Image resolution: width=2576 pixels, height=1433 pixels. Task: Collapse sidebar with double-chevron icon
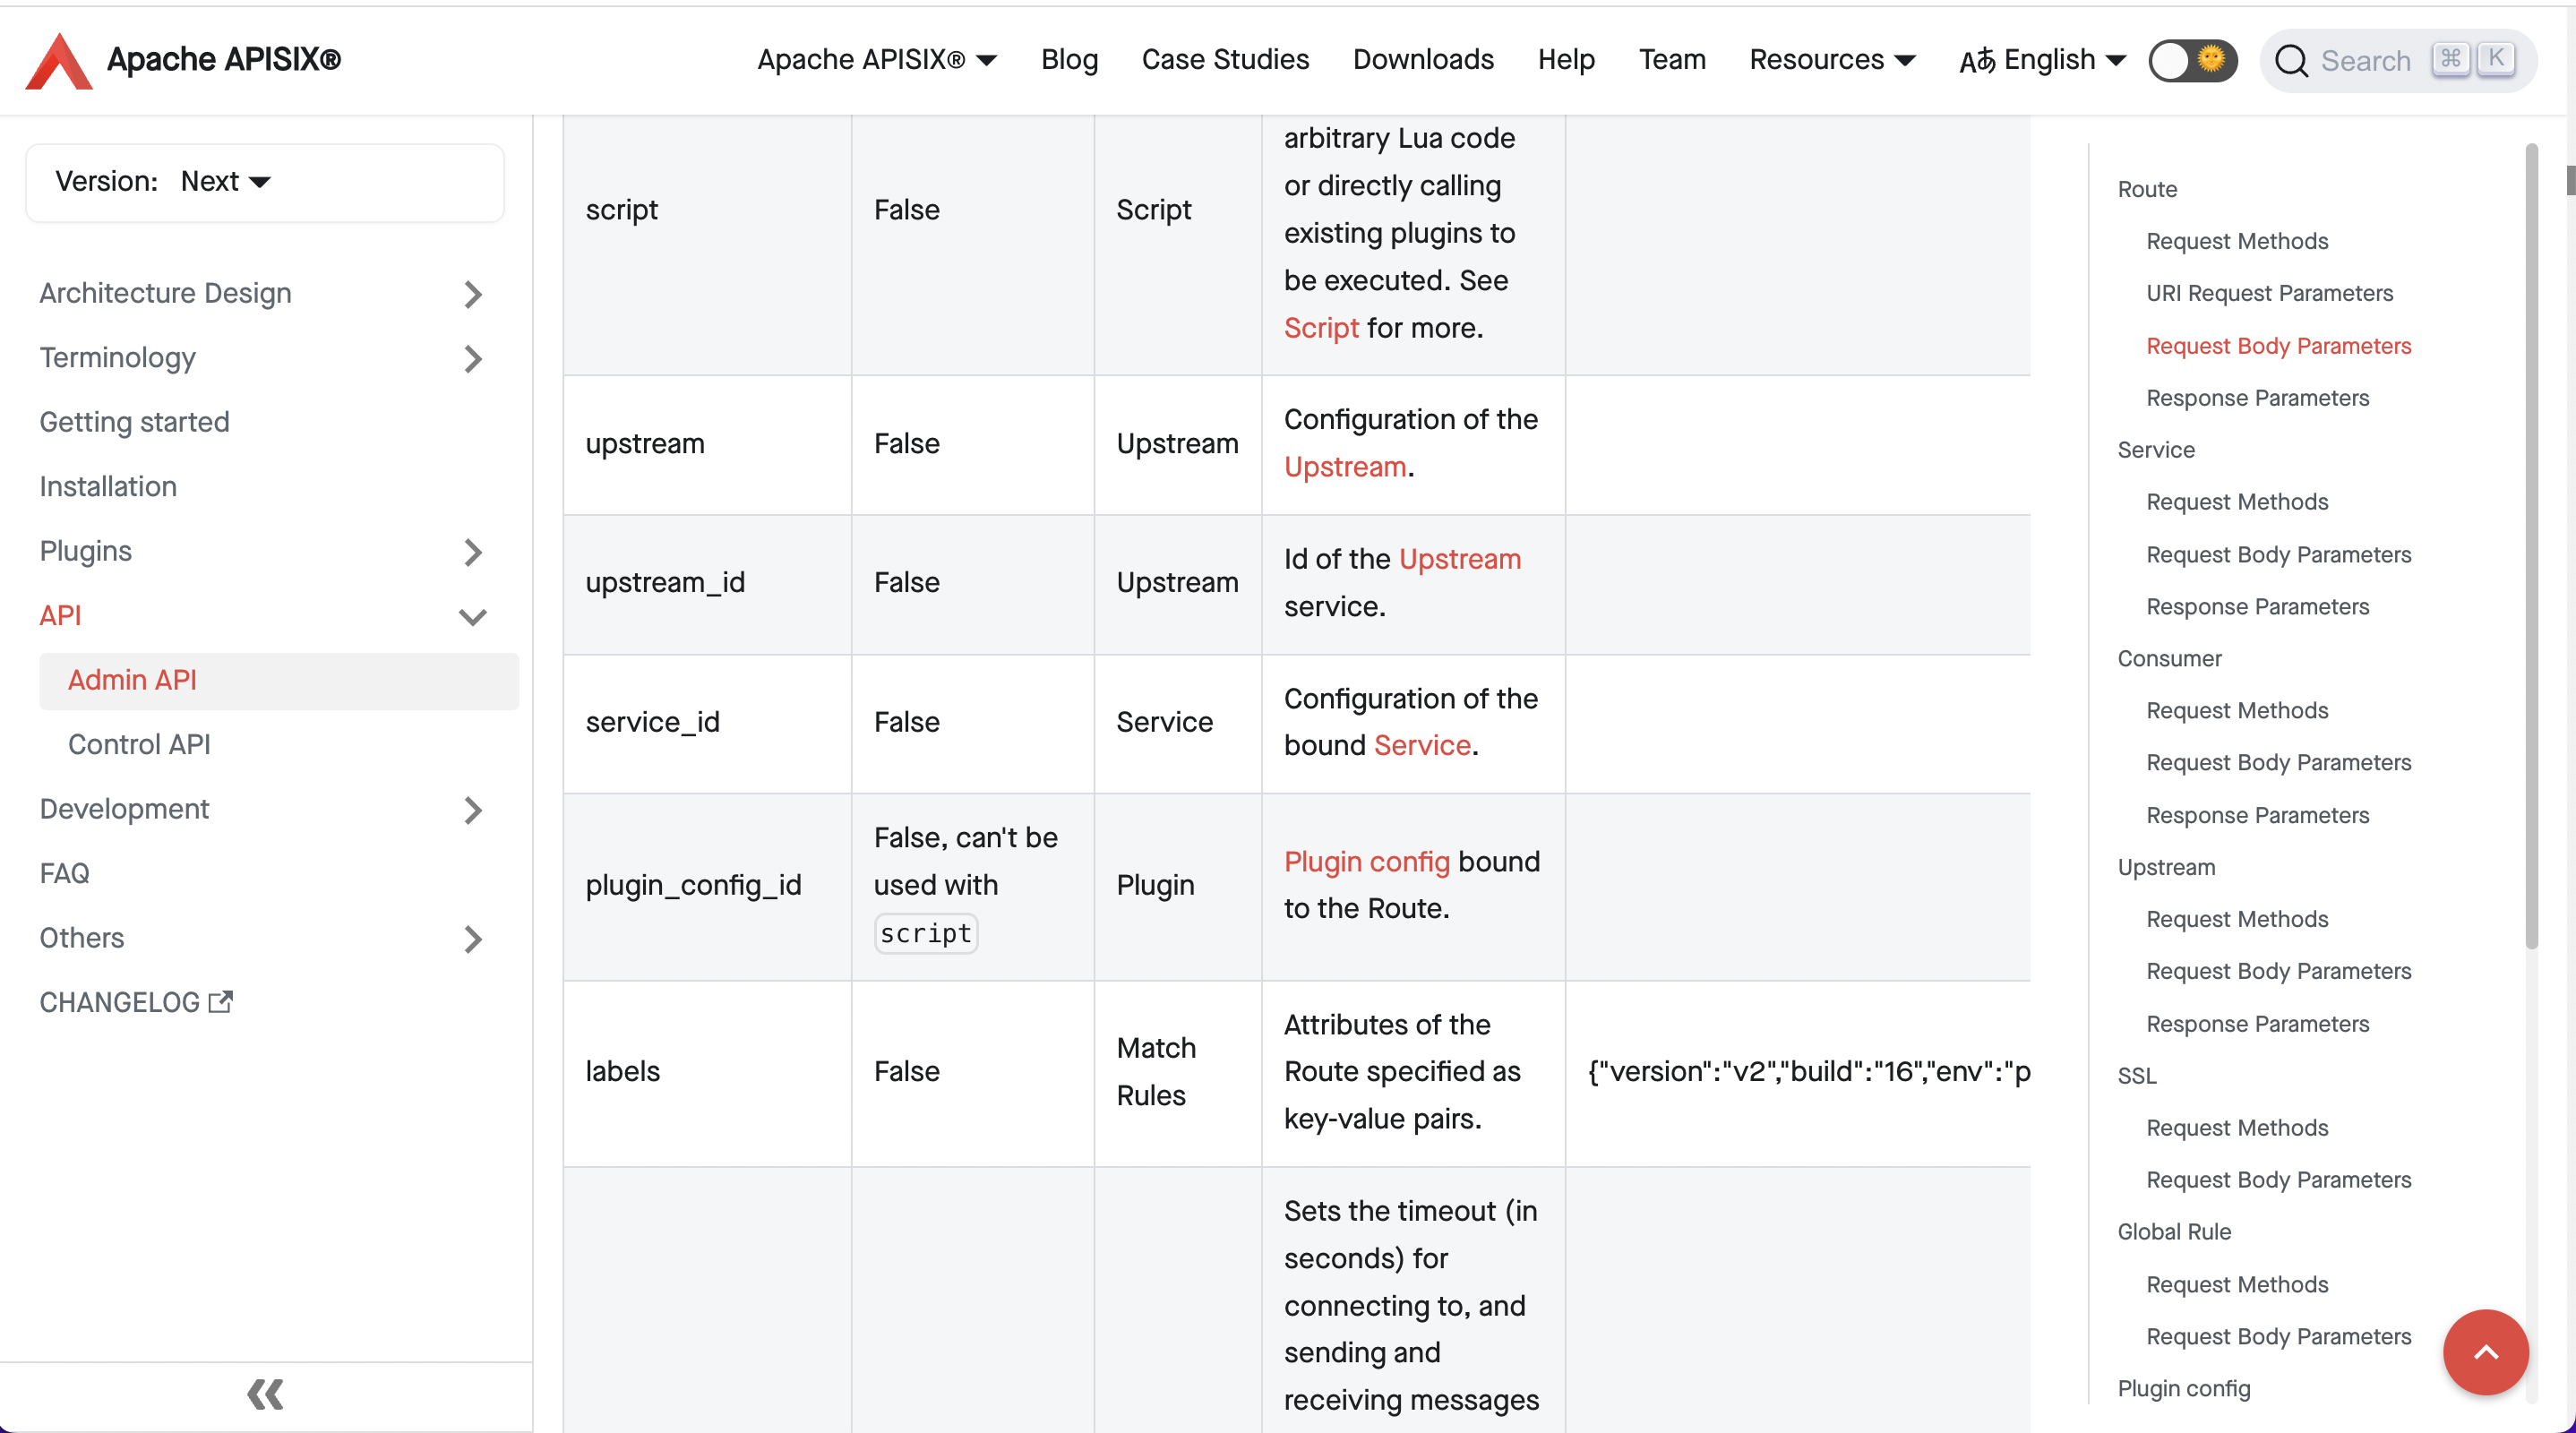point(265,1394)
